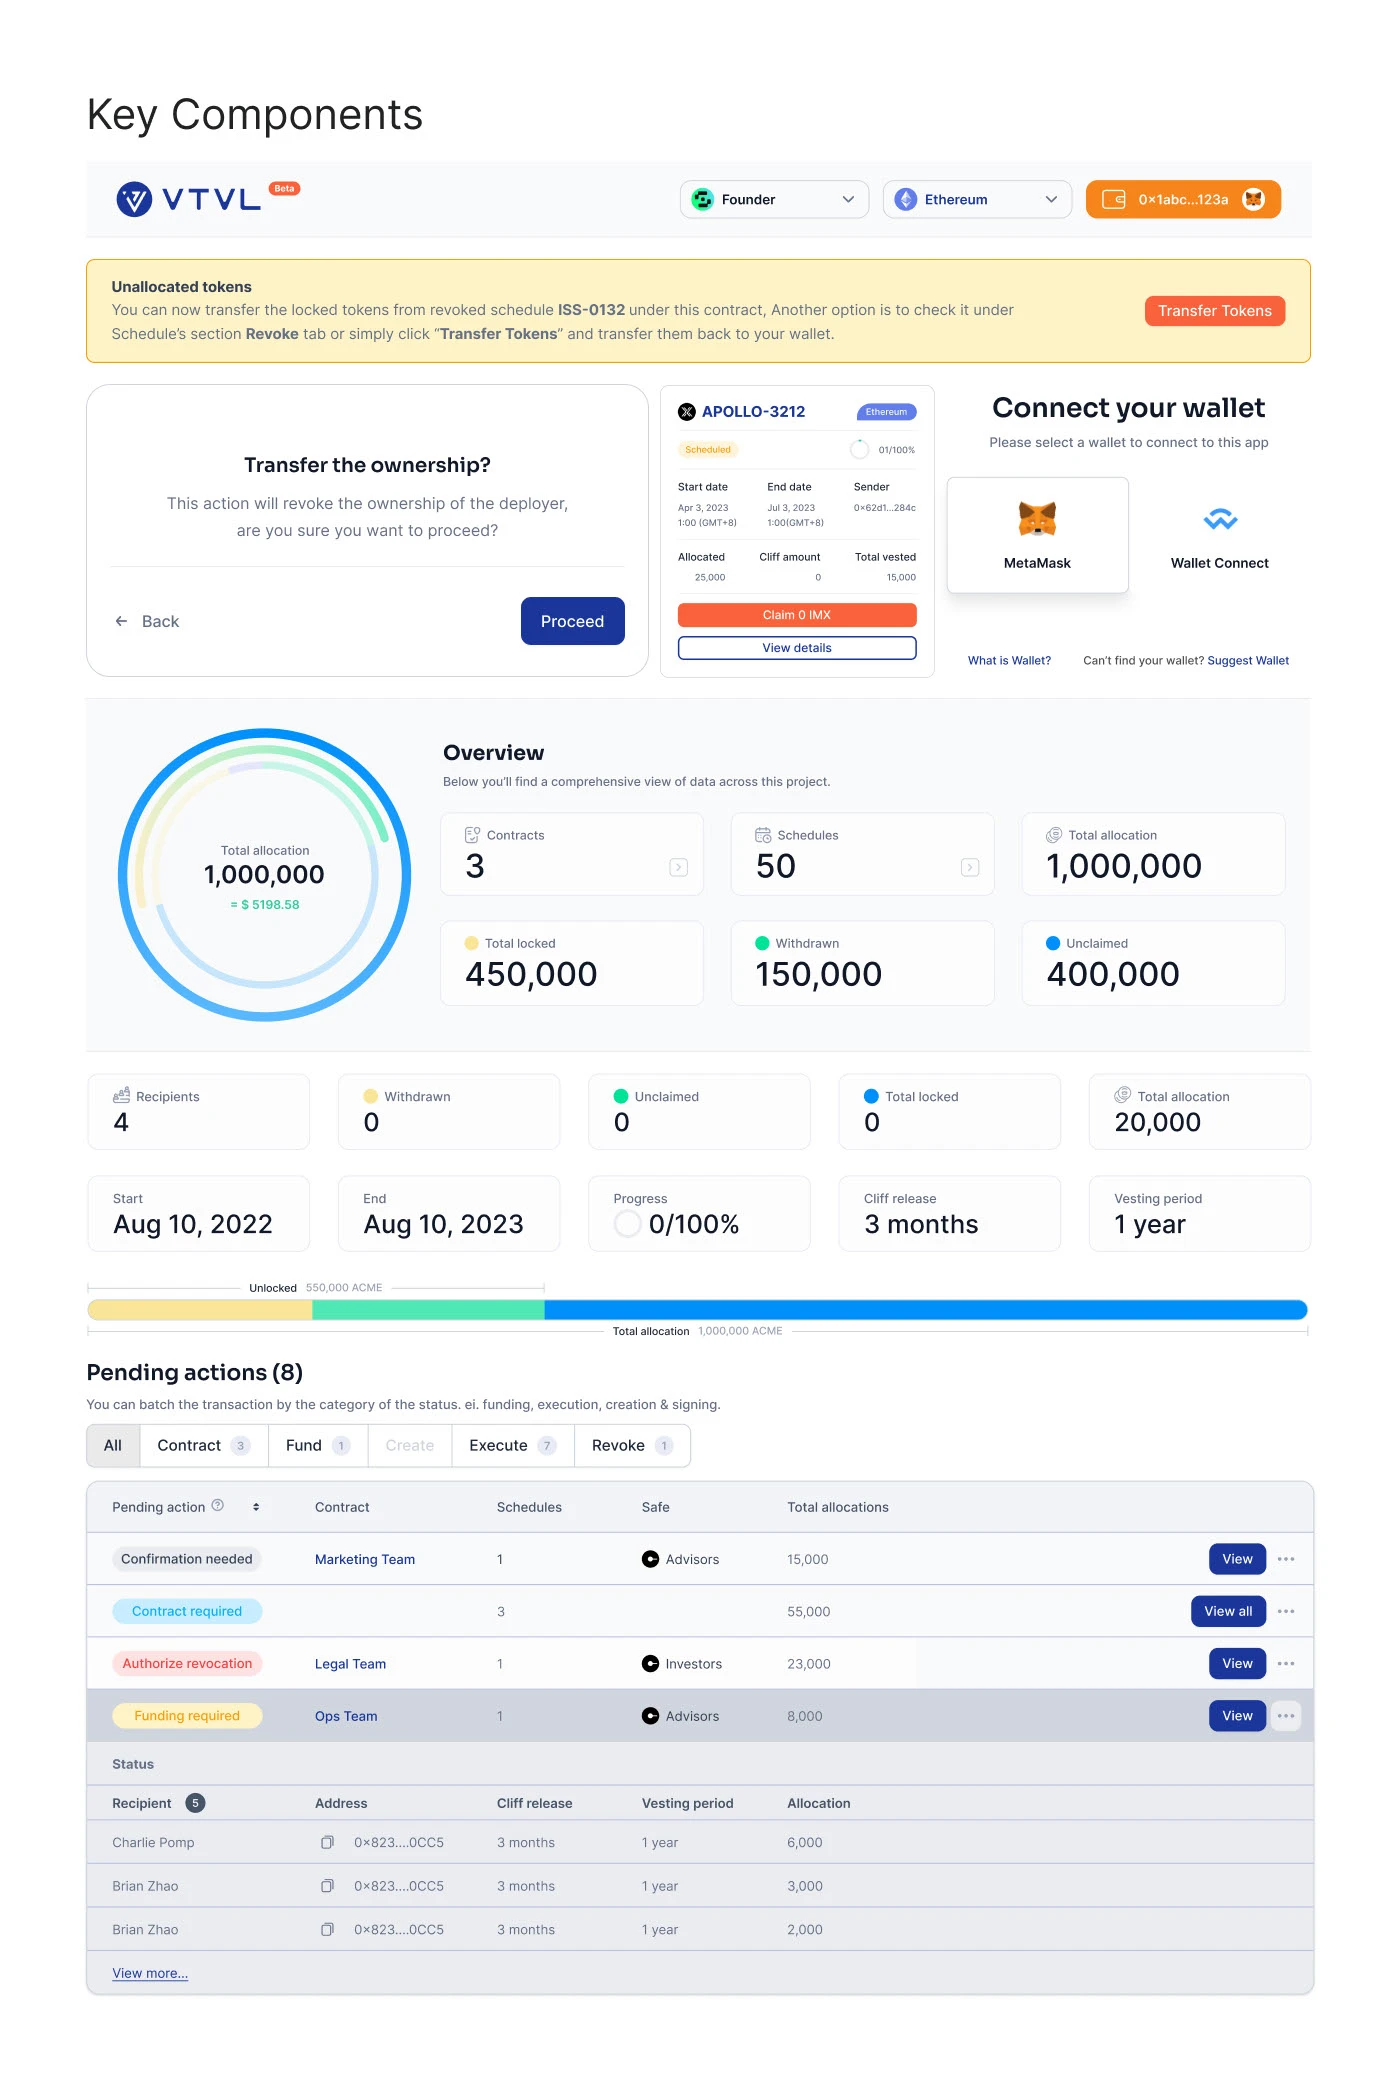1400x2084 pixels.
Task: Click the Recipients people icon
Action: point(122,1096)
